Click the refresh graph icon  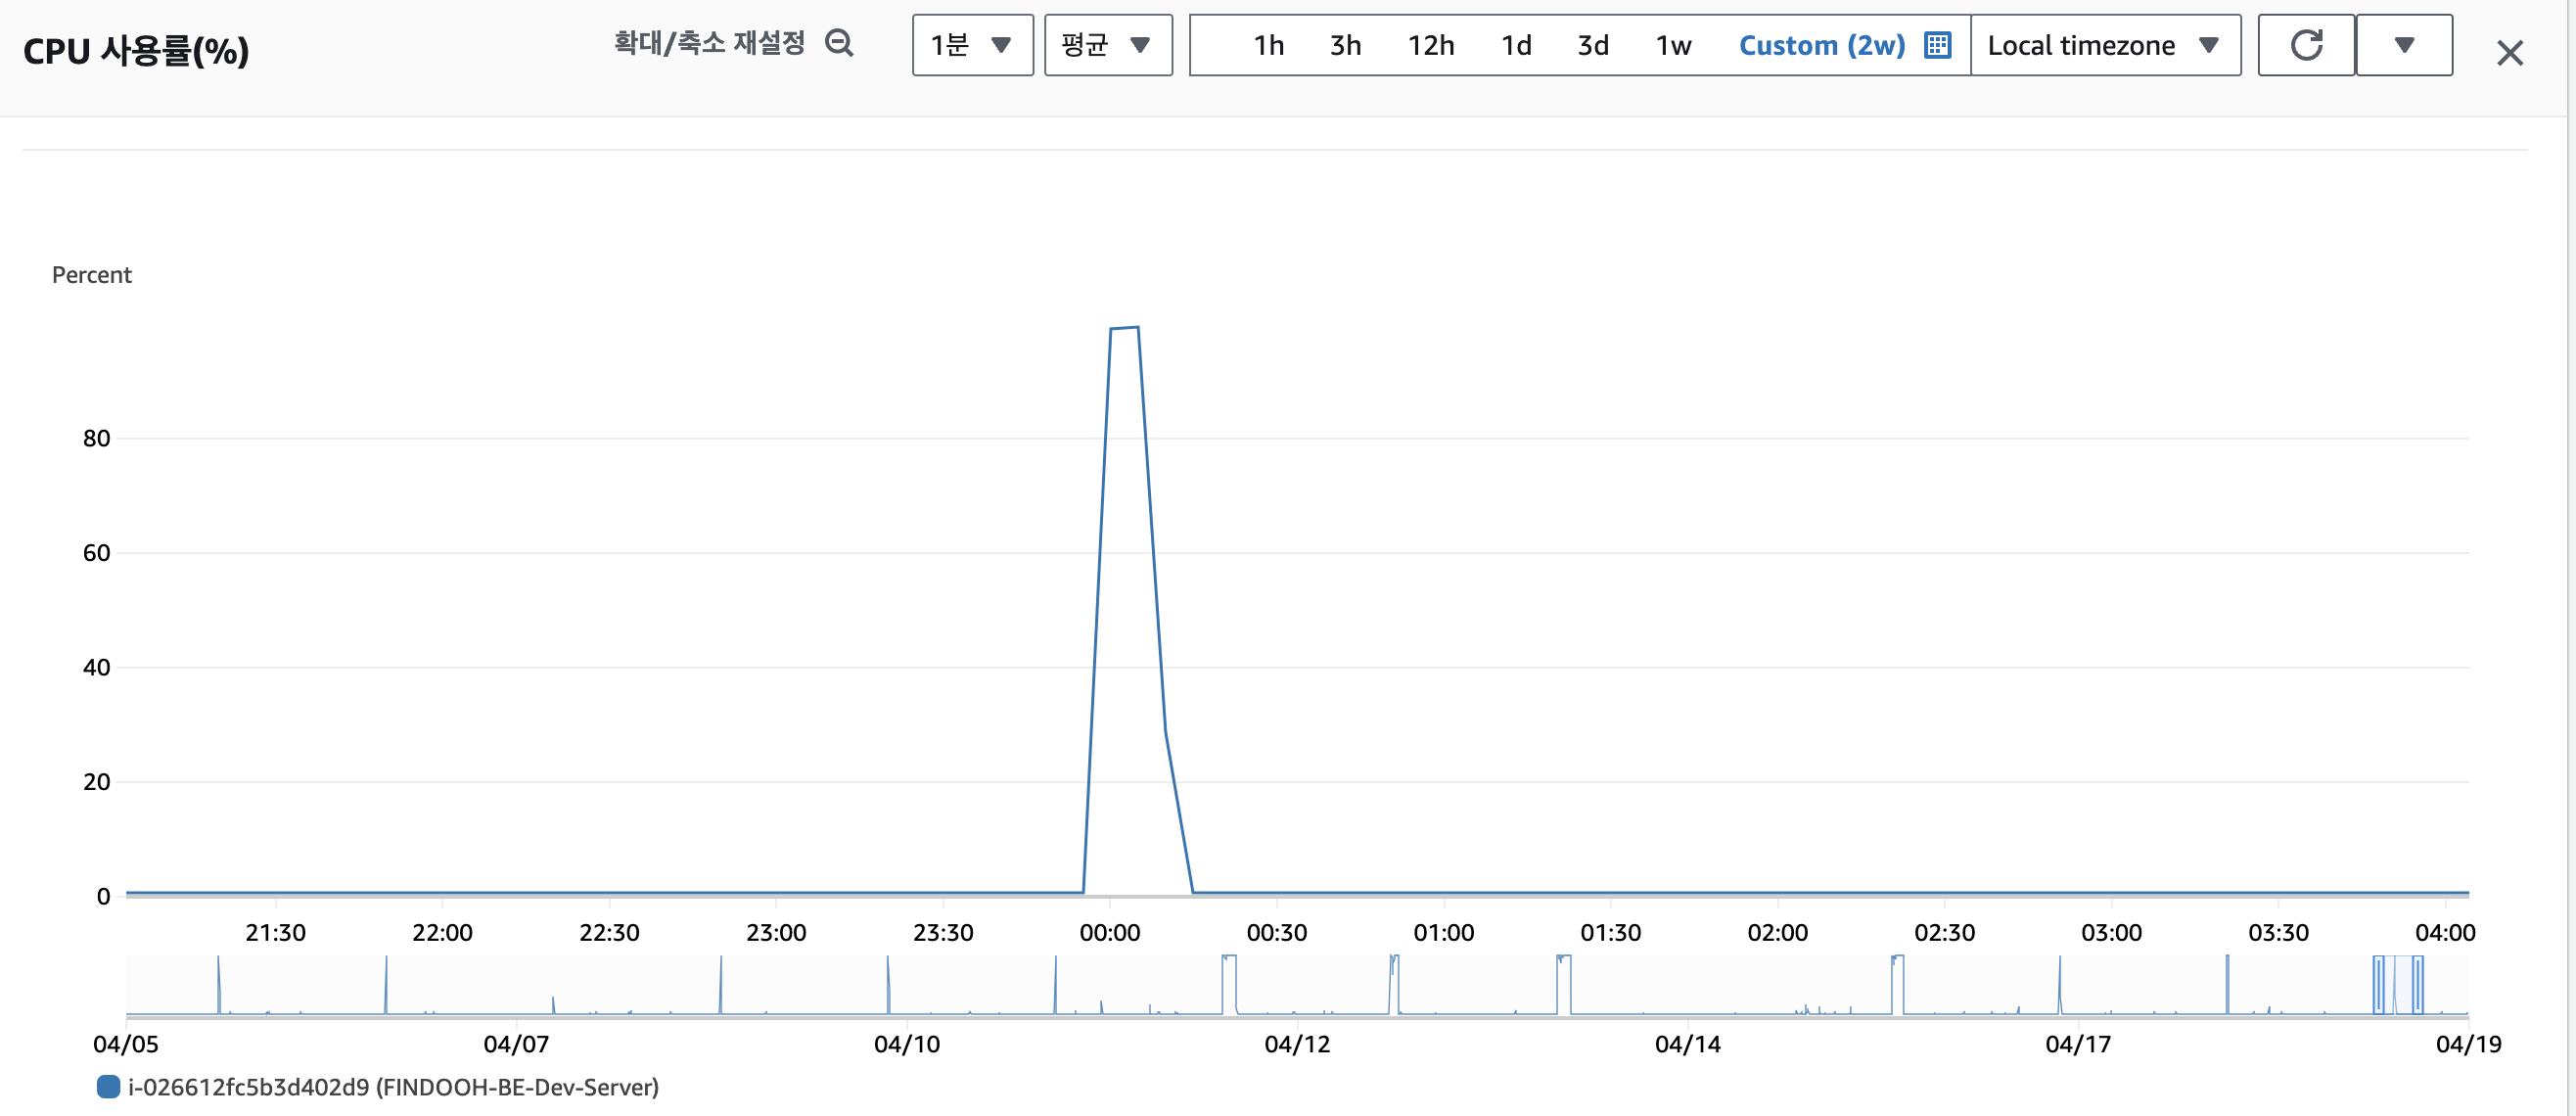click(2306, 45)
